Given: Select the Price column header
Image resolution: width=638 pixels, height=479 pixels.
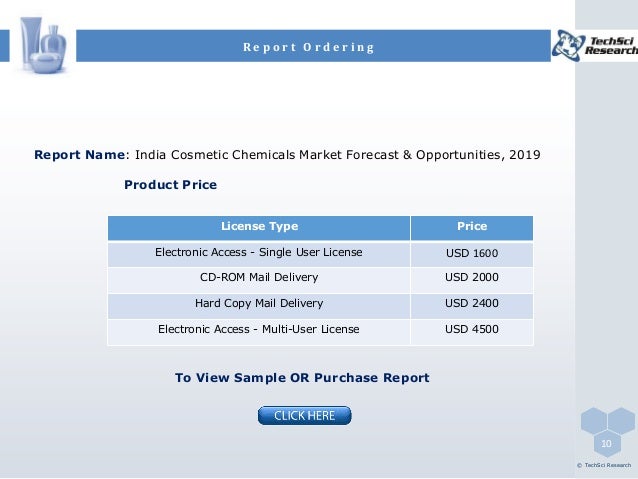Looking at the screenshot, I should (x=472, y=228).
